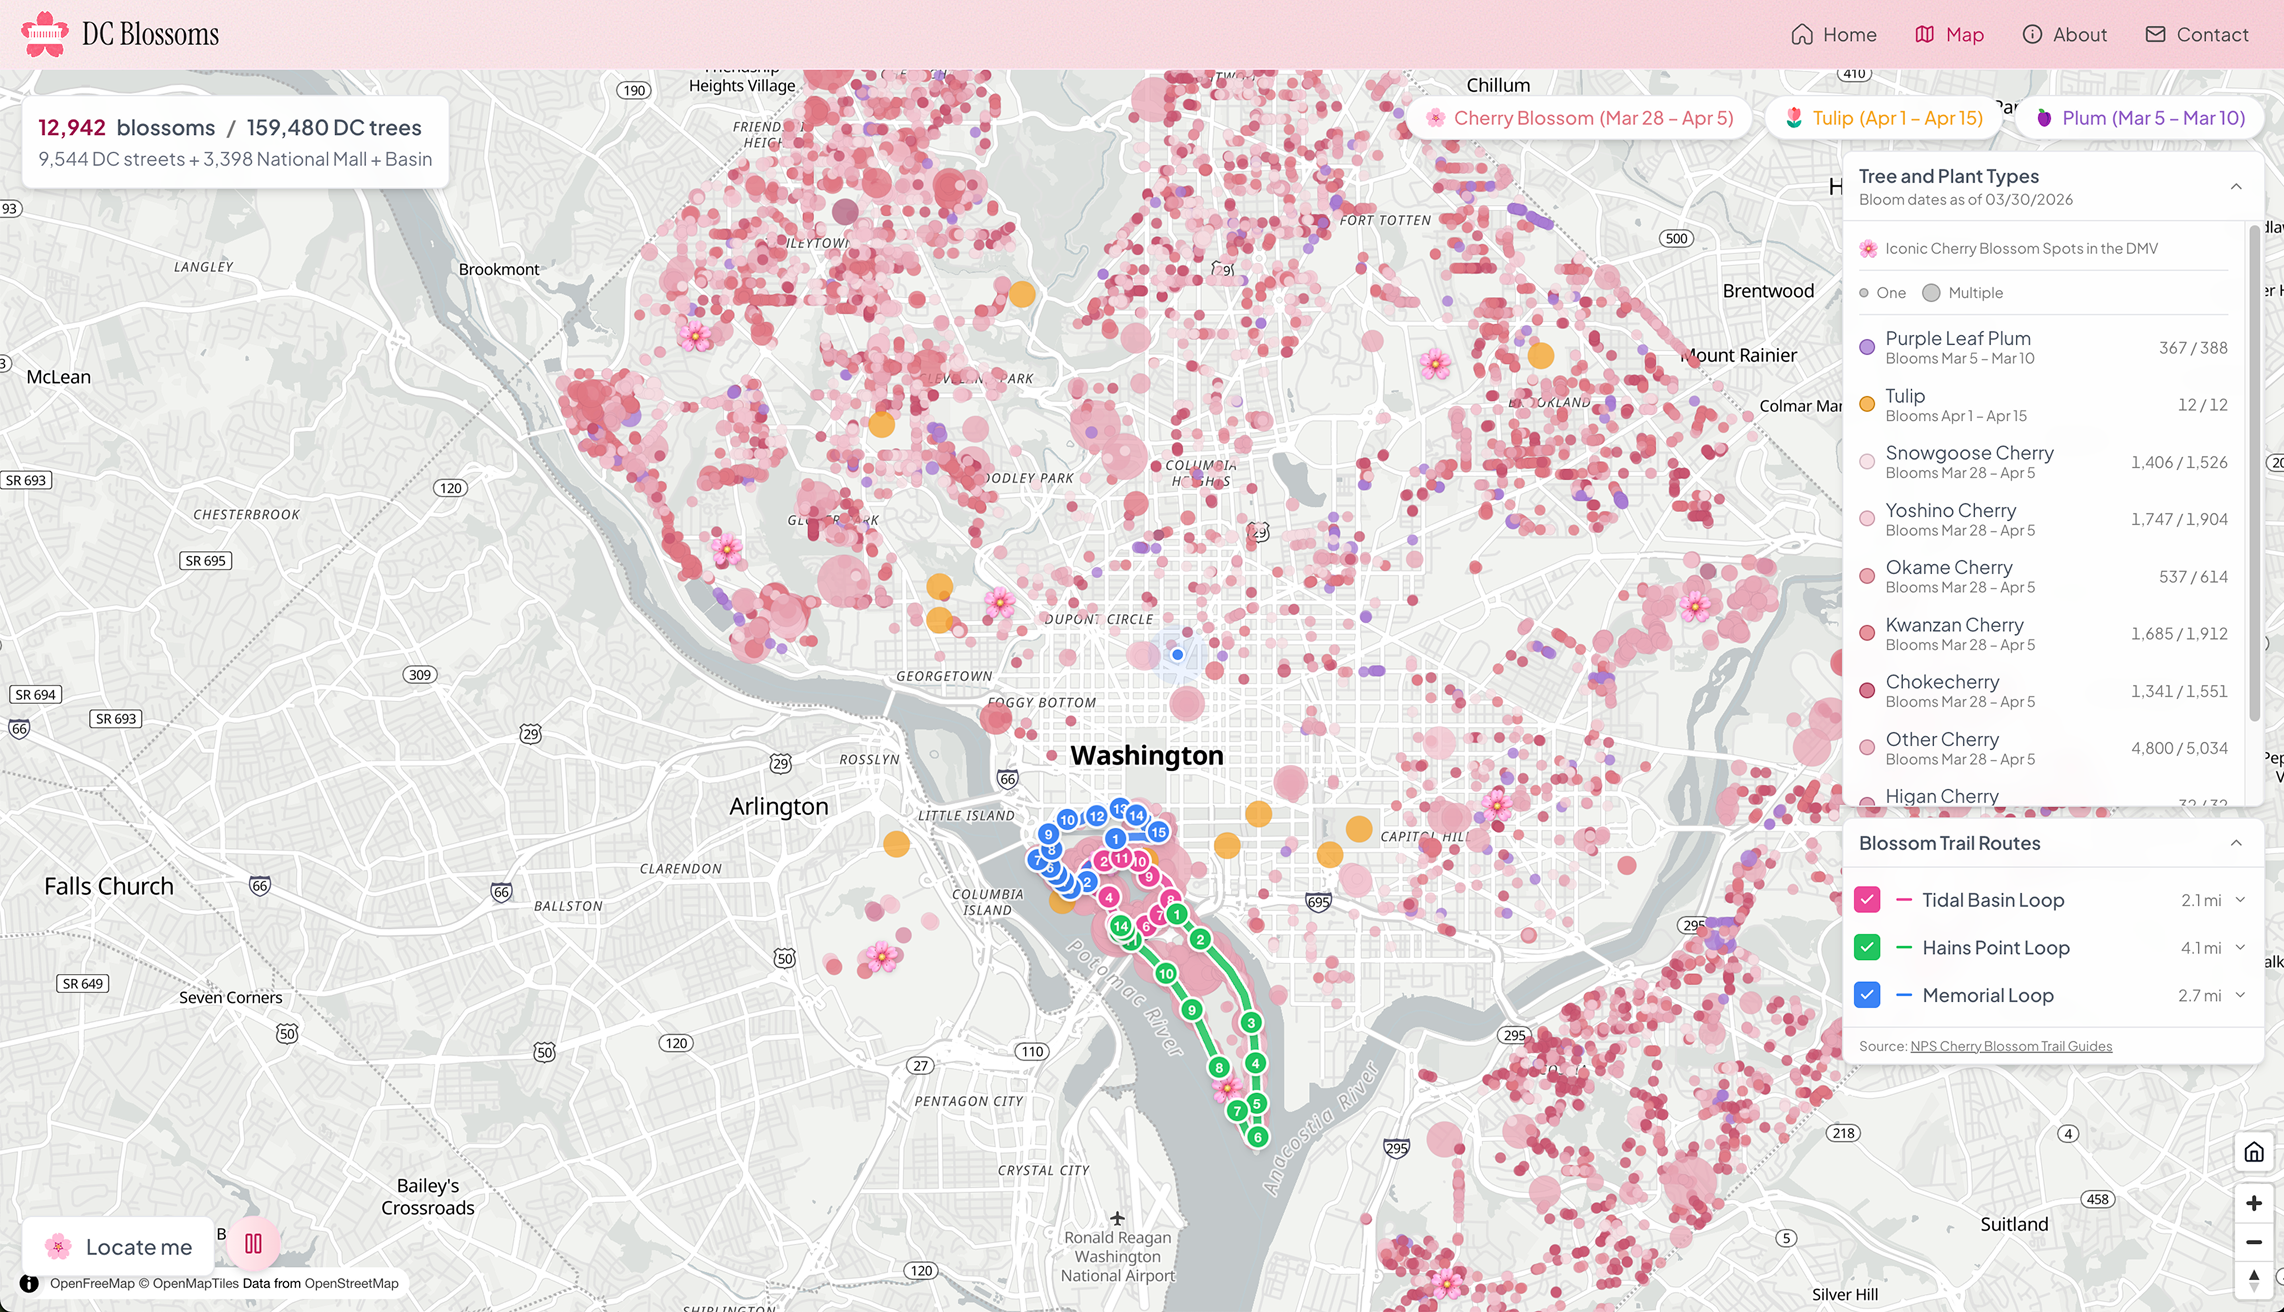Click green Hains Point marker 8
Screen dimensions: 2284x1312
[x=1219, y=1068]
